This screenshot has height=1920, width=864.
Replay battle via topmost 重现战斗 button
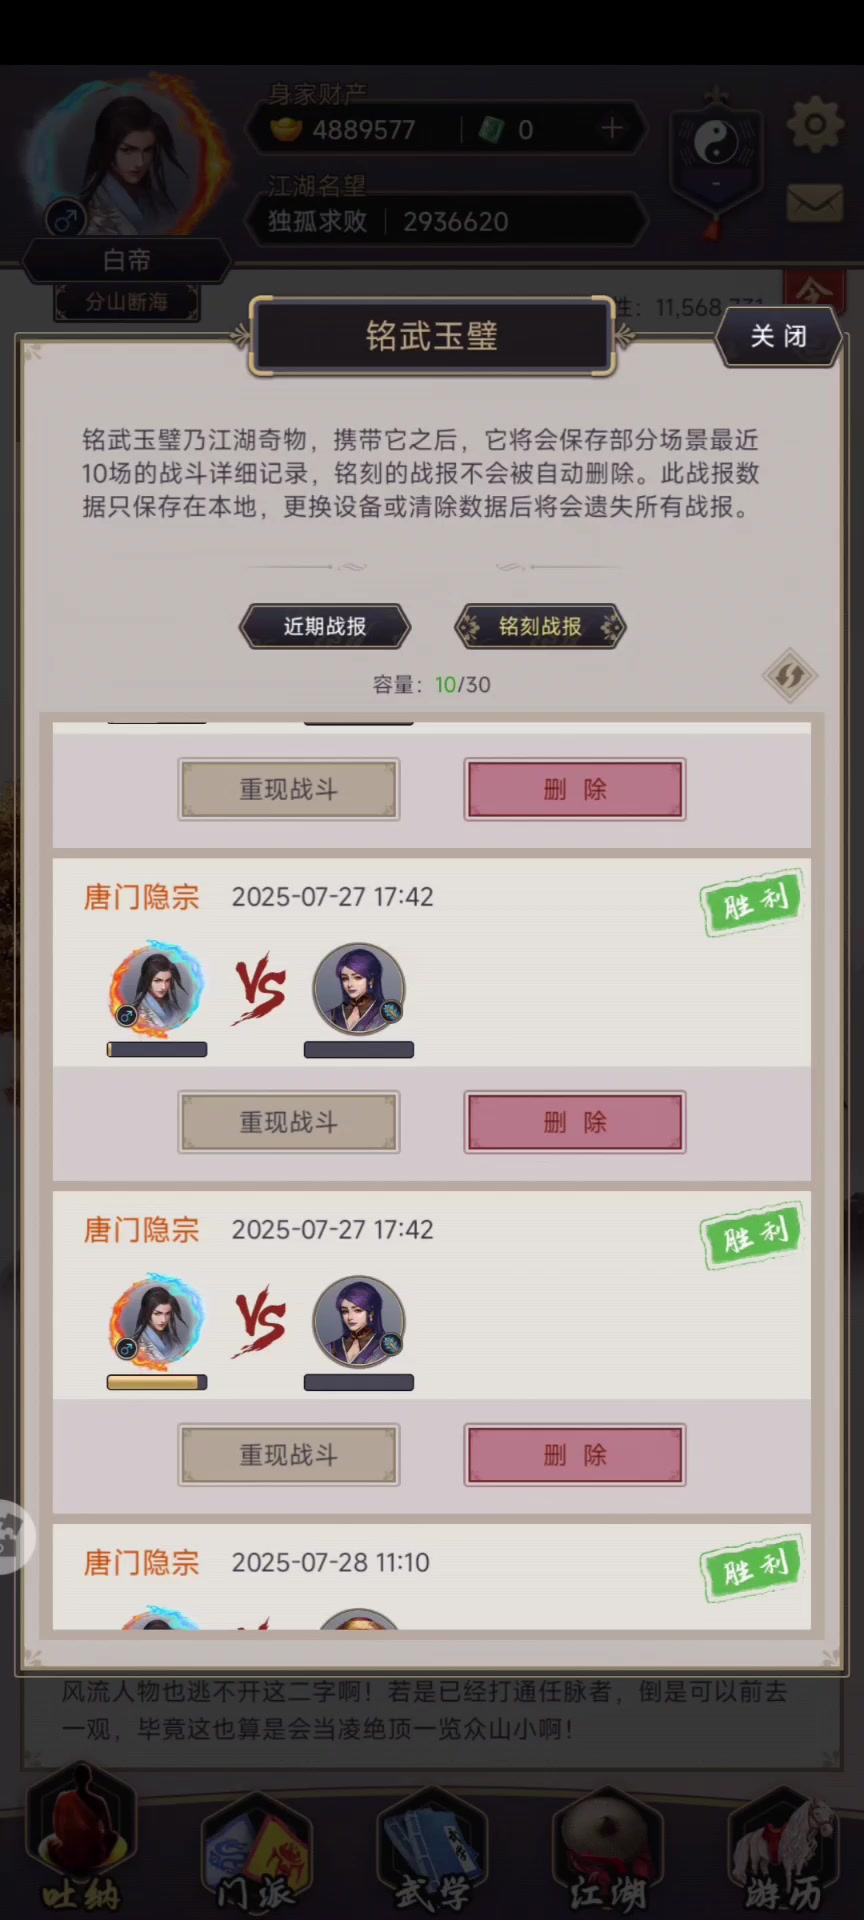tap(289, 789)
